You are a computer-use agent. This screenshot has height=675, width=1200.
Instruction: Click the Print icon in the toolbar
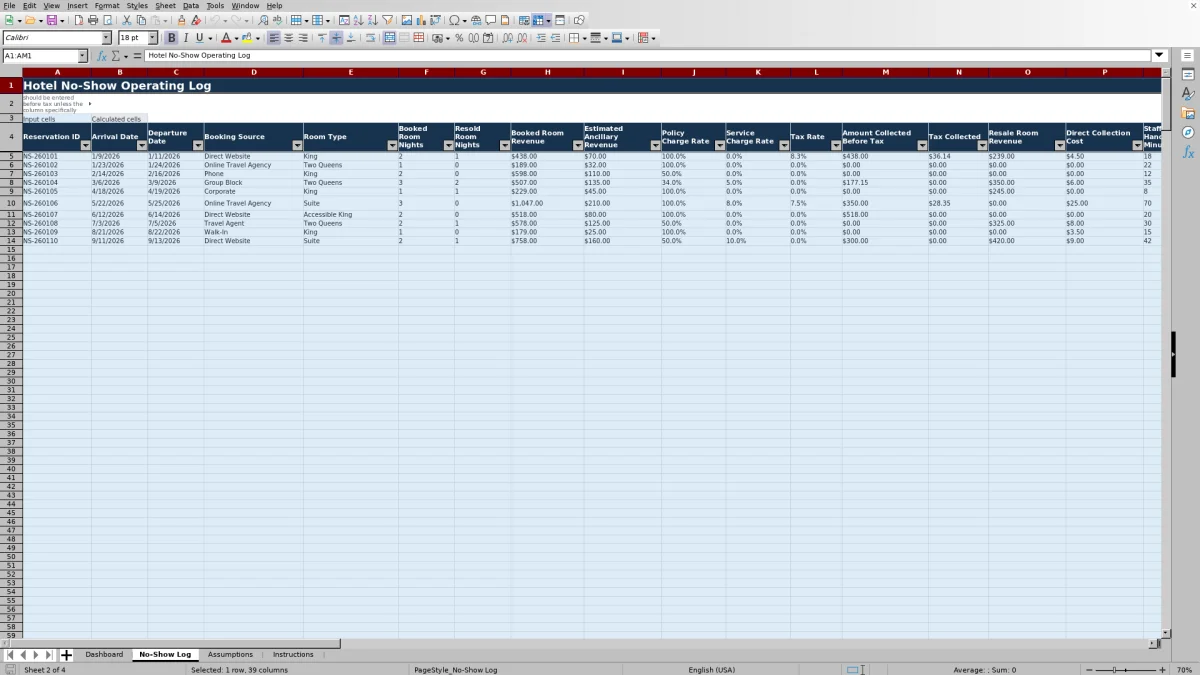93,20
